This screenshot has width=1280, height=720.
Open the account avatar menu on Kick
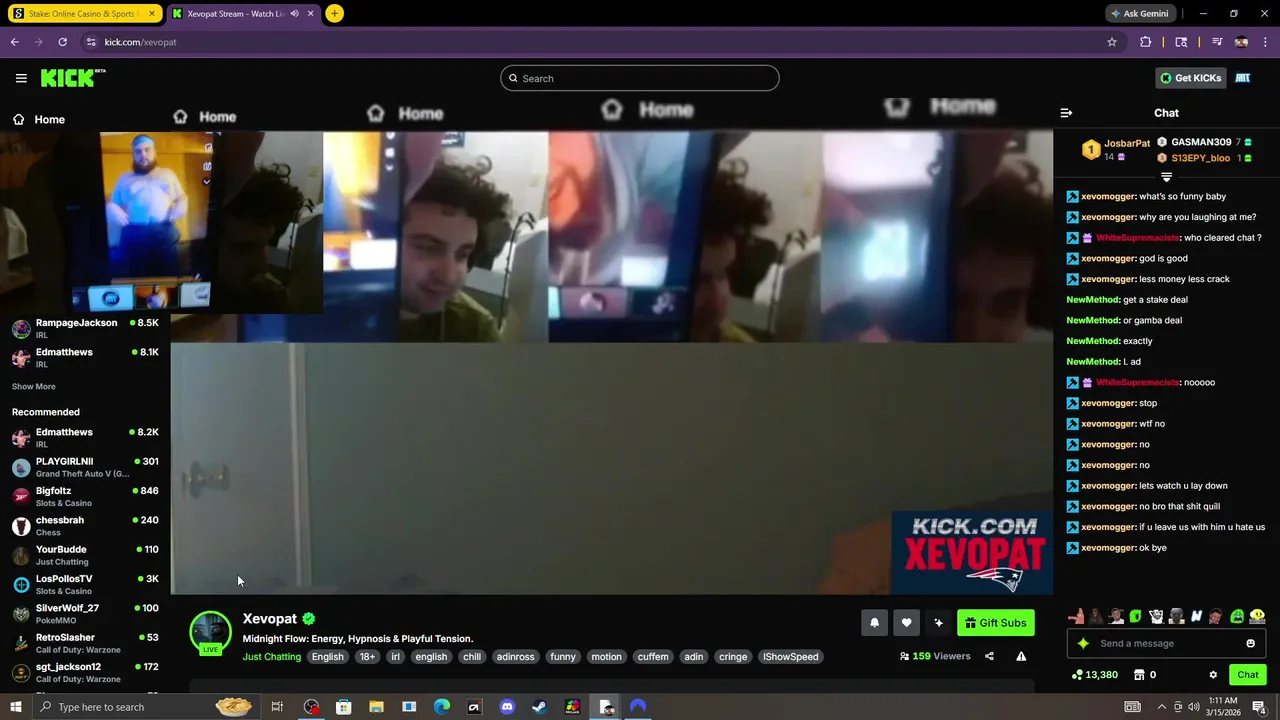click(x=1243, y=78)
